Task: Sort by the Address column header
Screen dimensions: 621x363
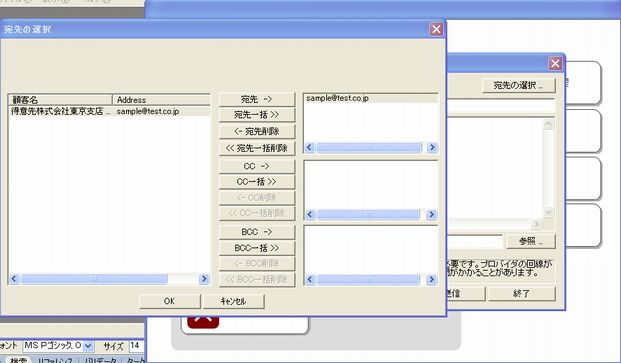Action: pos(161,100)
